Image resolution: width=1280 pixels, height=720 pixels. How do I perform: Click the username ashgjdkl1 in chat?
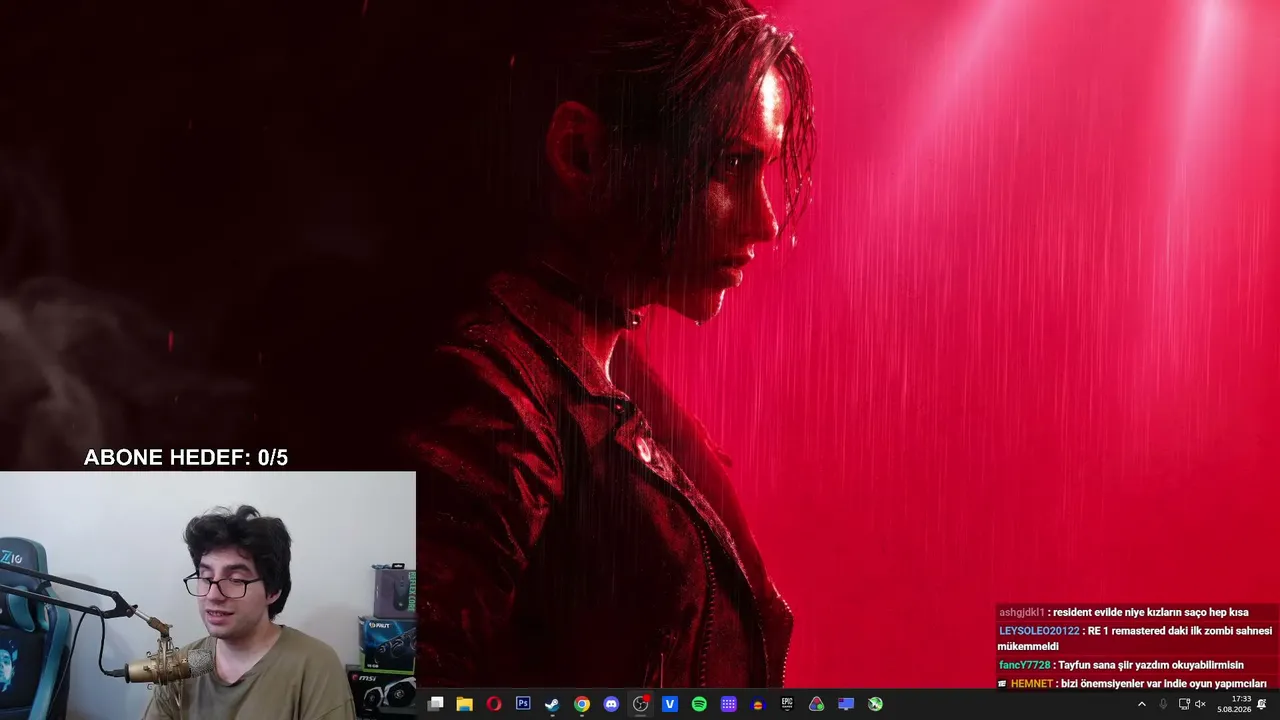point(1021,612)
